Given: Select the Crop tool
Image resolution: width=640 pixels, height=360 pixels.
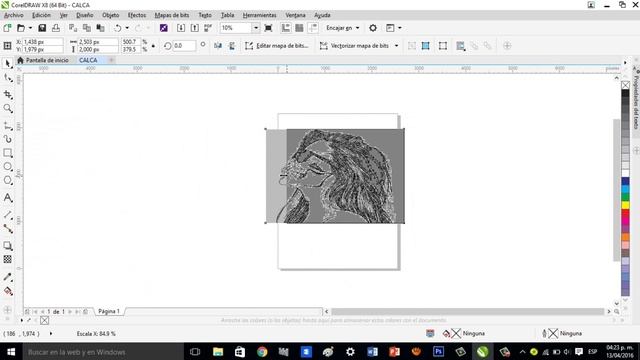Looking at the screenshot, I should coord(8,94).
